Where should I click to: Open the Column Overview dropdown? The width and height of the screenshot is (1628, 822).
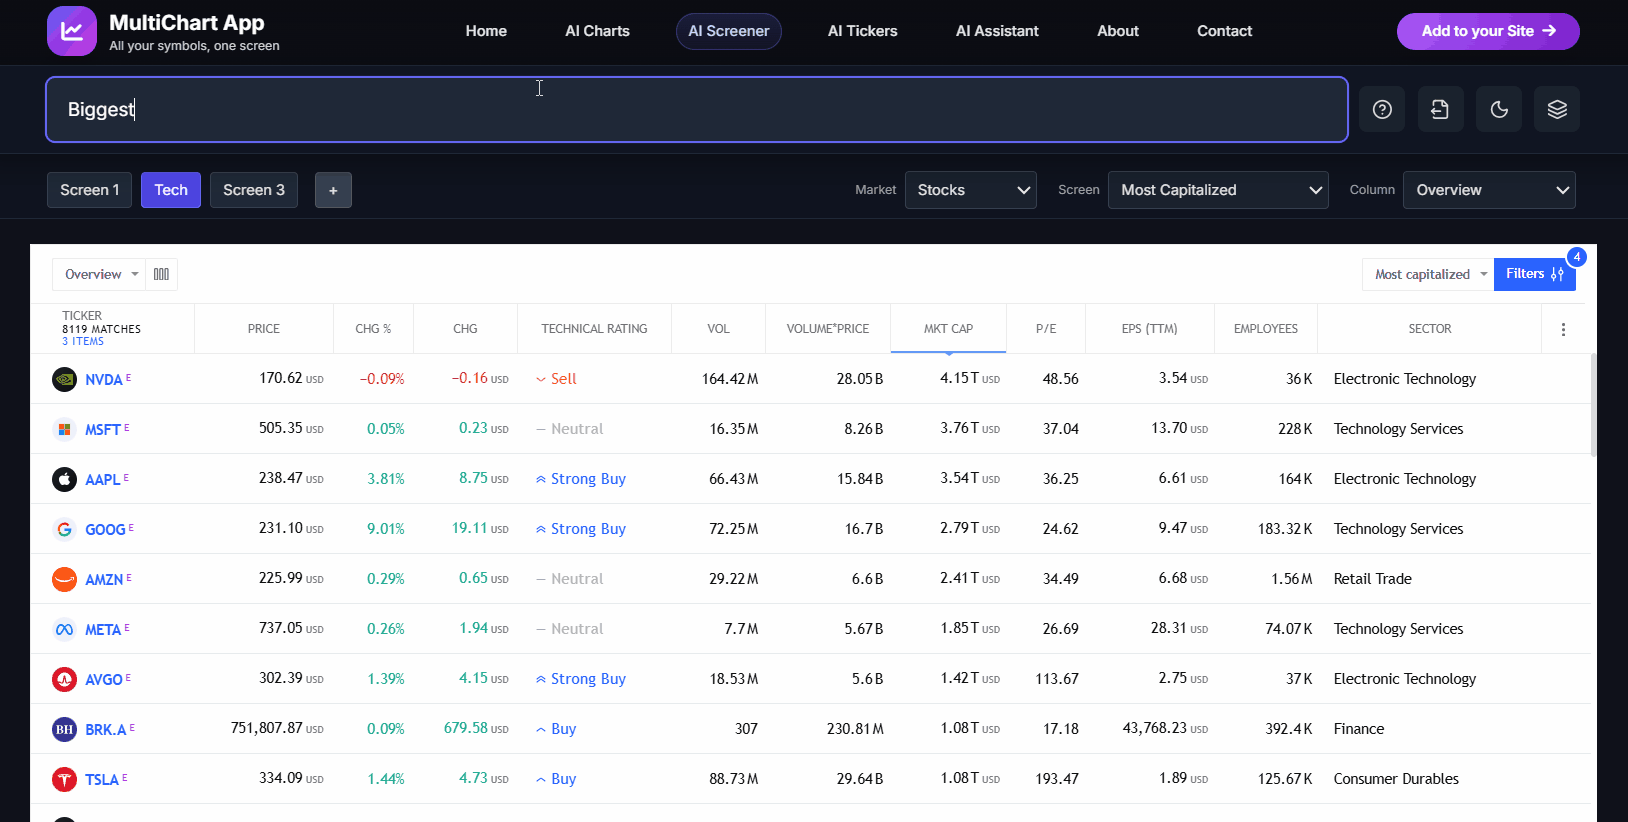1488,190
